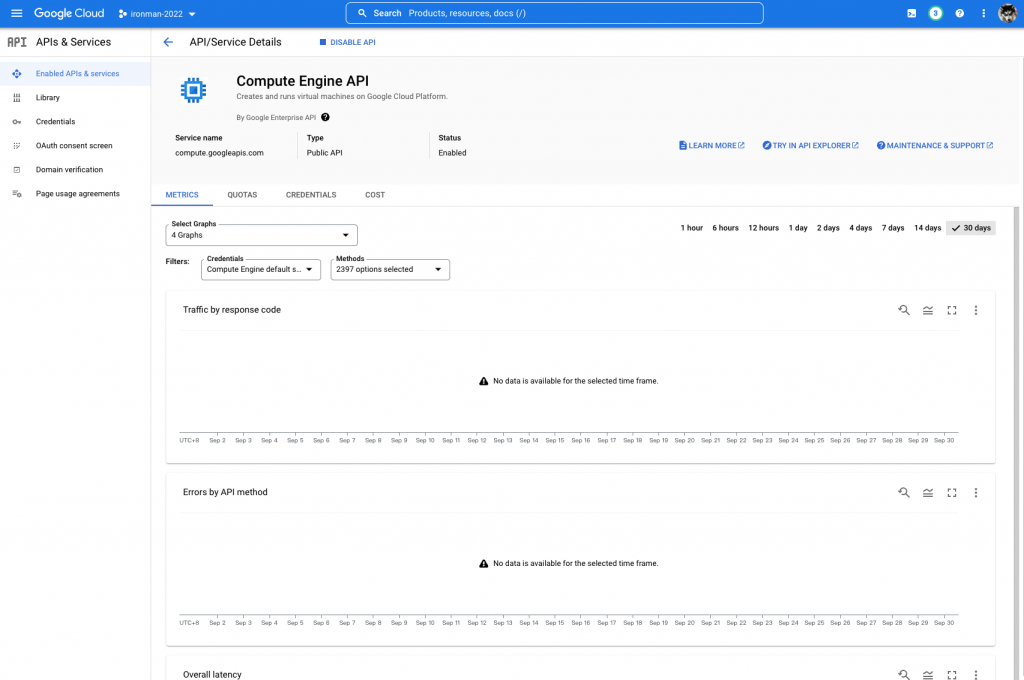This screenshot has height=680, width=1024.
Task: Focus the Search products and resources field
Action: [554, 13]
